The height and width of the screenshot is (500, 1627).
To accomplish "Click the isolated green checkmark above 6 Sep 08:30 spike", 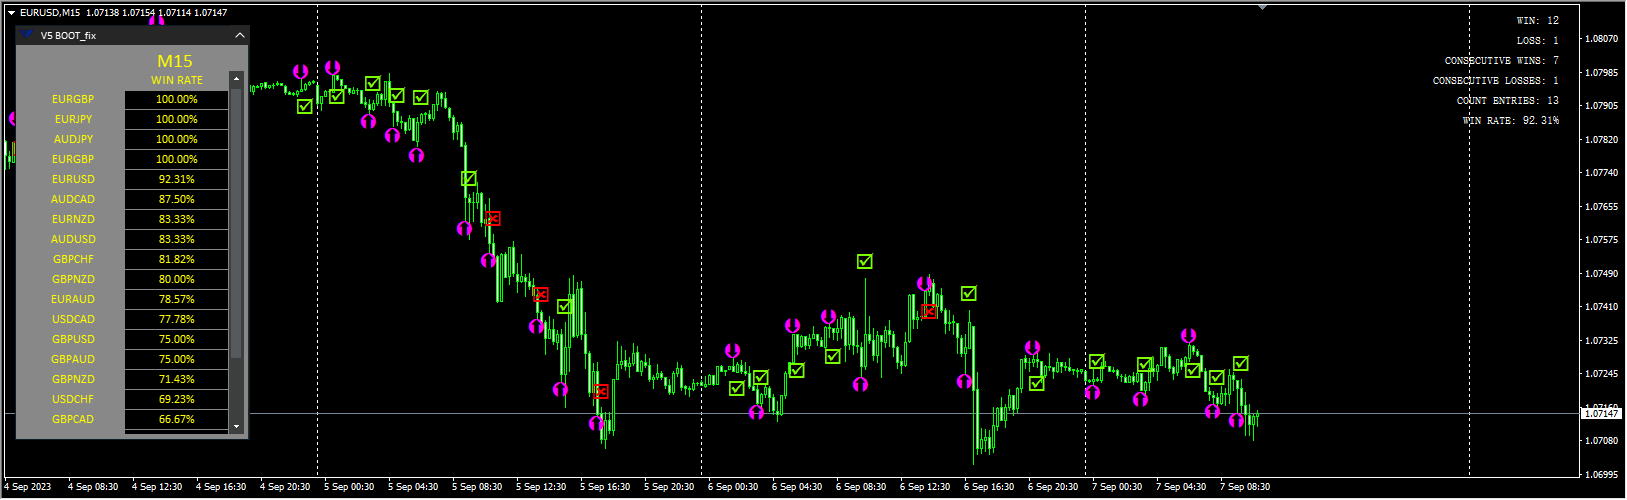I will (865, 261).
